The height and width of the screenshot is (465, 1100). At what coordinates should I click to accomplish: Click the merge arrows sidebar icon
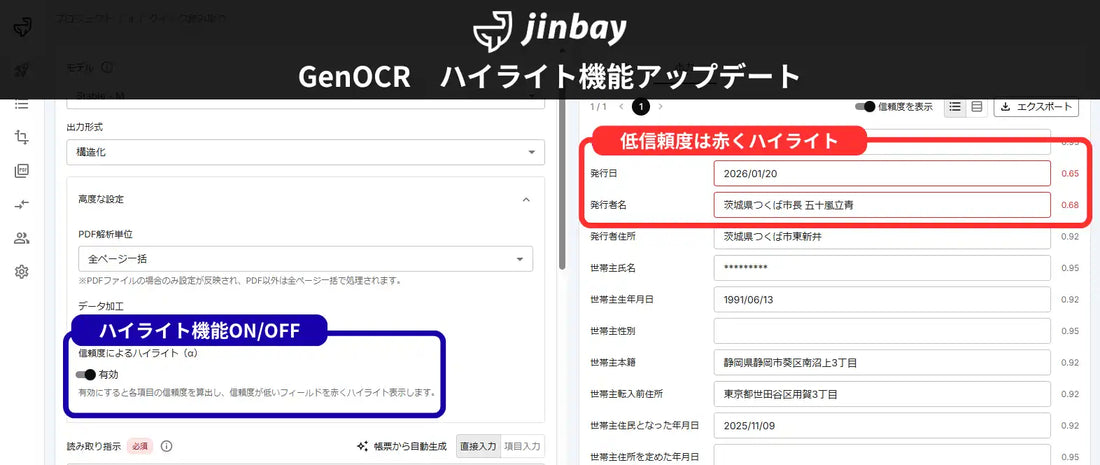(x=22, y=204)
